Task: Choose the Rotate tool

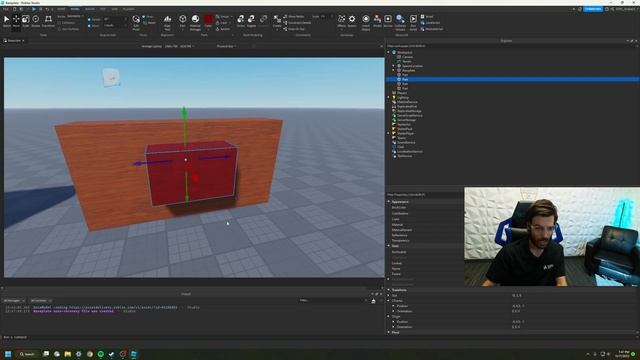Action: pos(36,21)
